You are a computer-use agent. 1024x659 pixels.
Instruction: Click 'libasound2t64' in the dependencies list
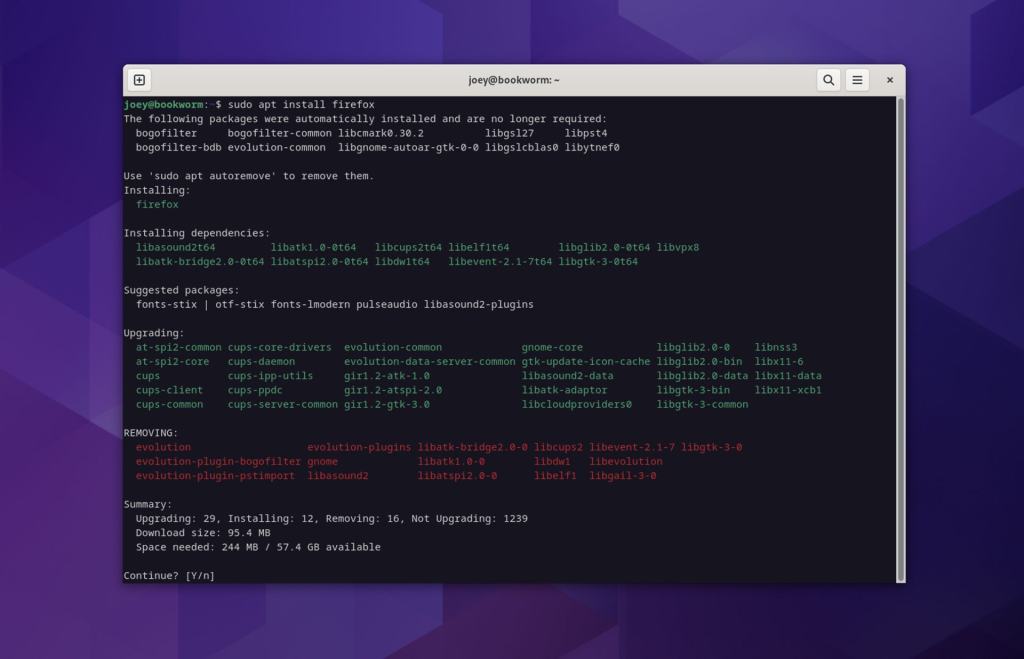(175, 248)
